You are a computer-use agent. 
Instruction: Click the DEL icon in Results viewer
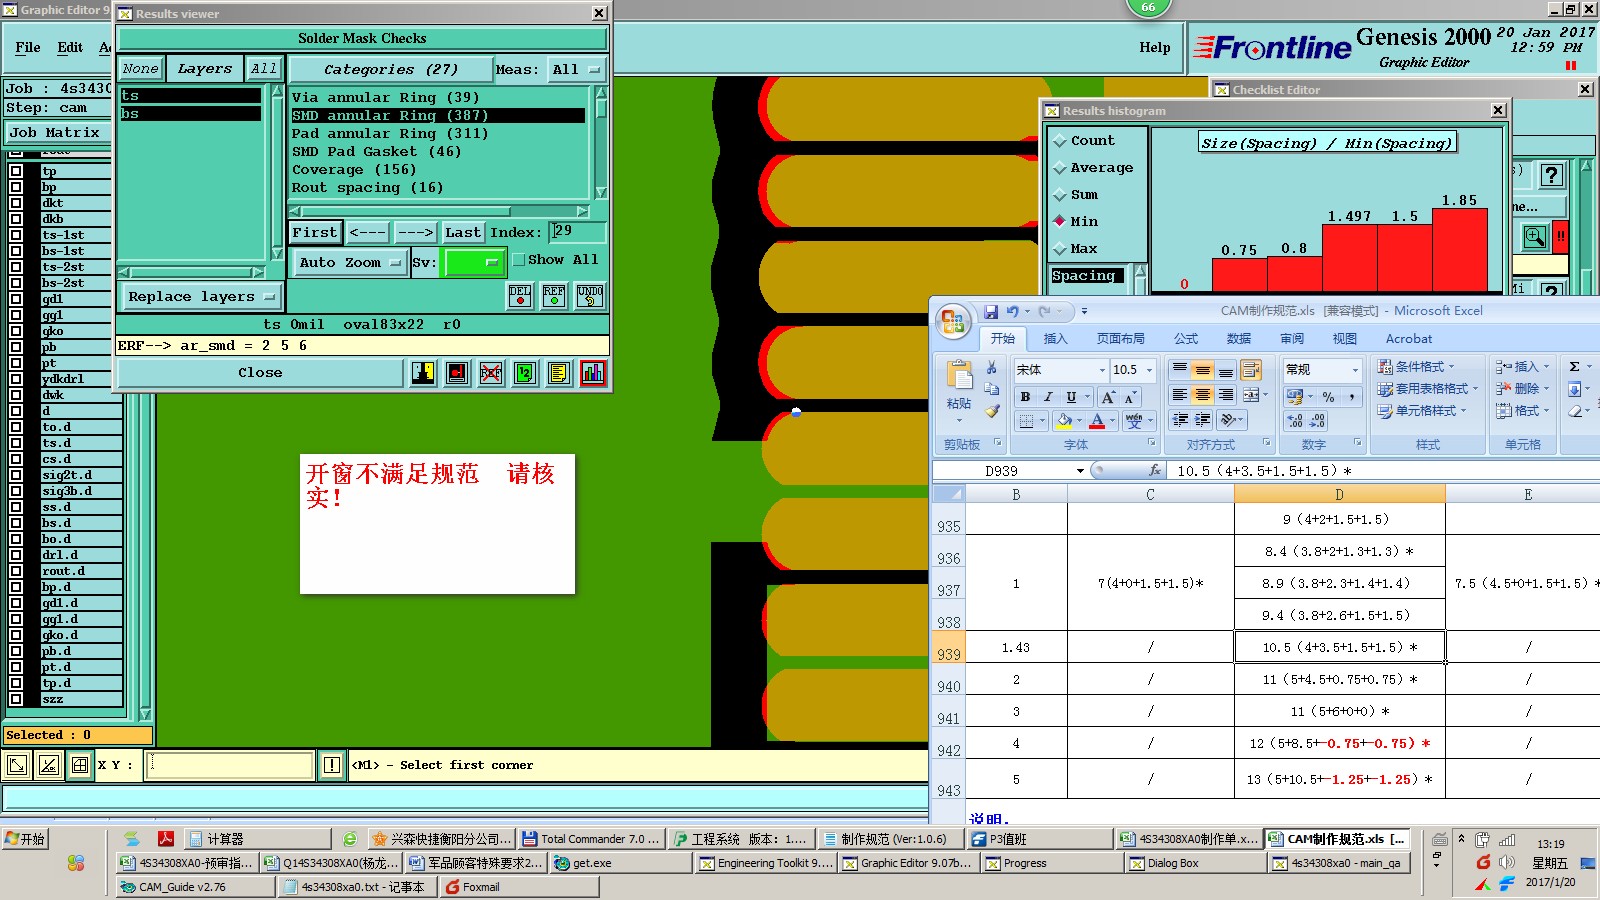tap(520, 295)
